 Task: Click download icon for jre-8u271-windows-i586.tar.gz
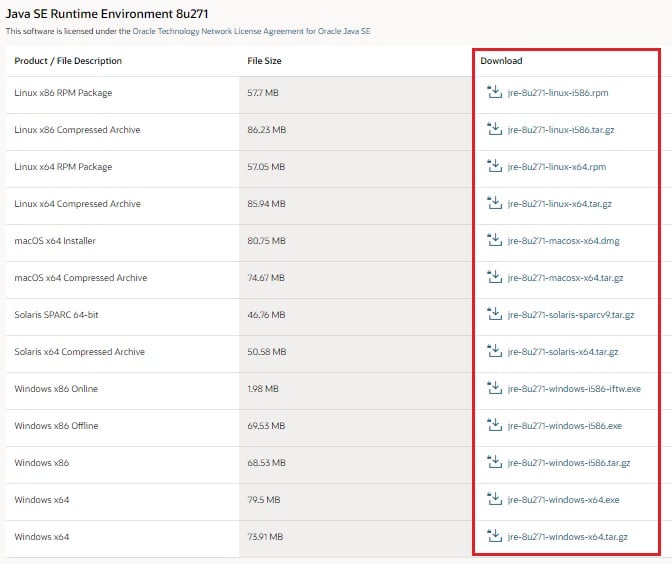(495, 462)
